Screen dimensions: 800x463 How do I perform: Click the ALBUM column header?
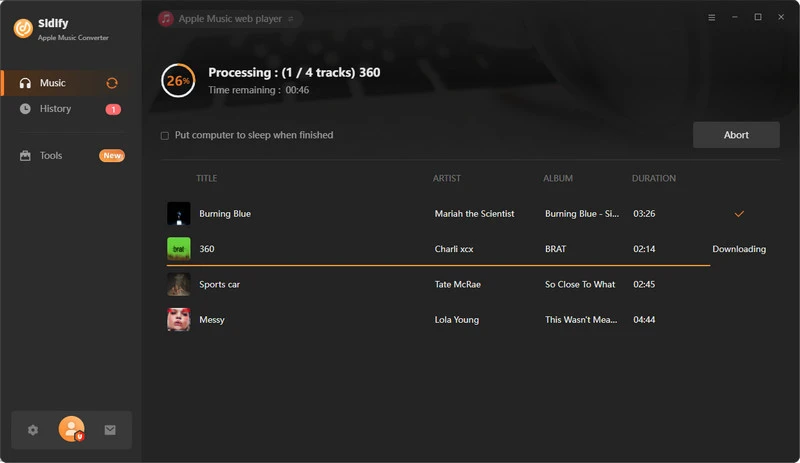point(558,178)
